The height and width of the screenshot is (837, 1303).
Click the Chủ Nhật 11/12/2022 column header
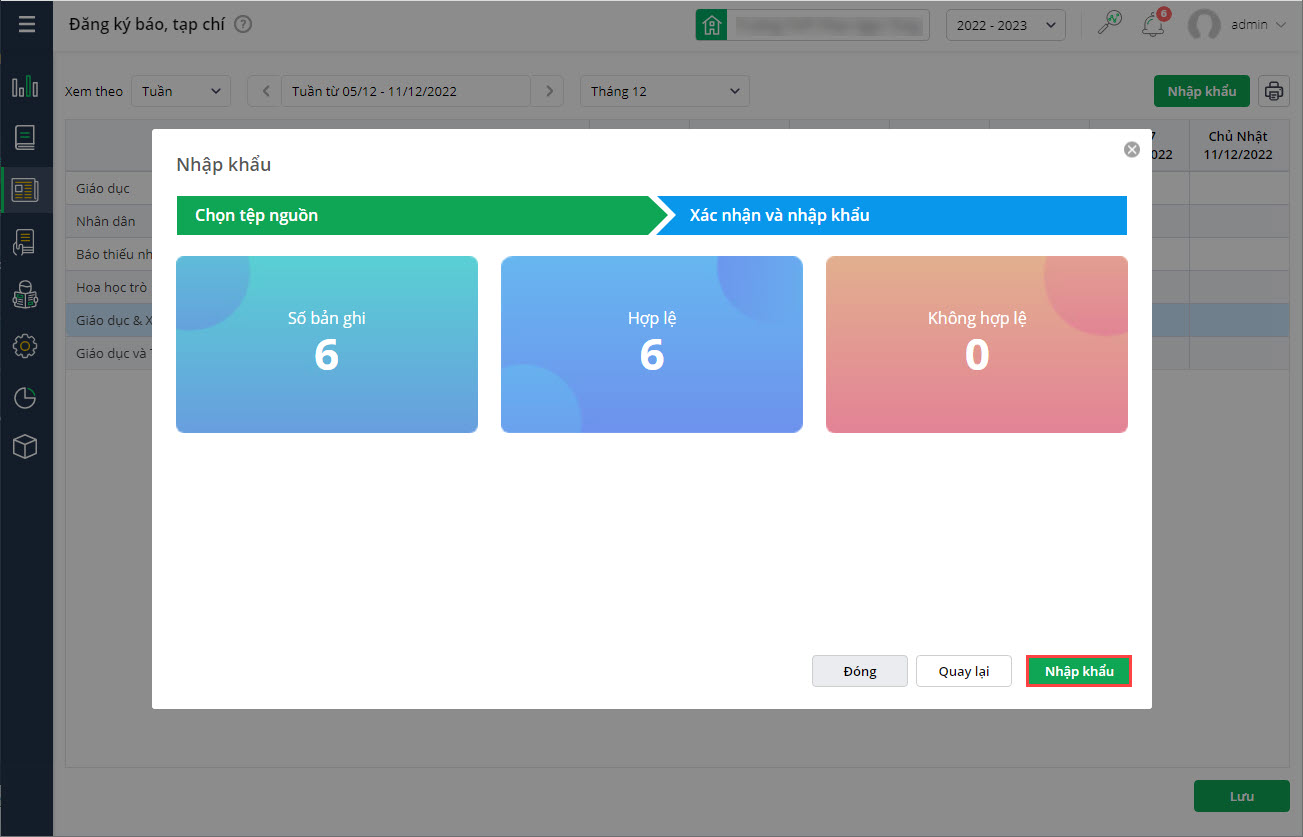click(x=1238, y=146)
